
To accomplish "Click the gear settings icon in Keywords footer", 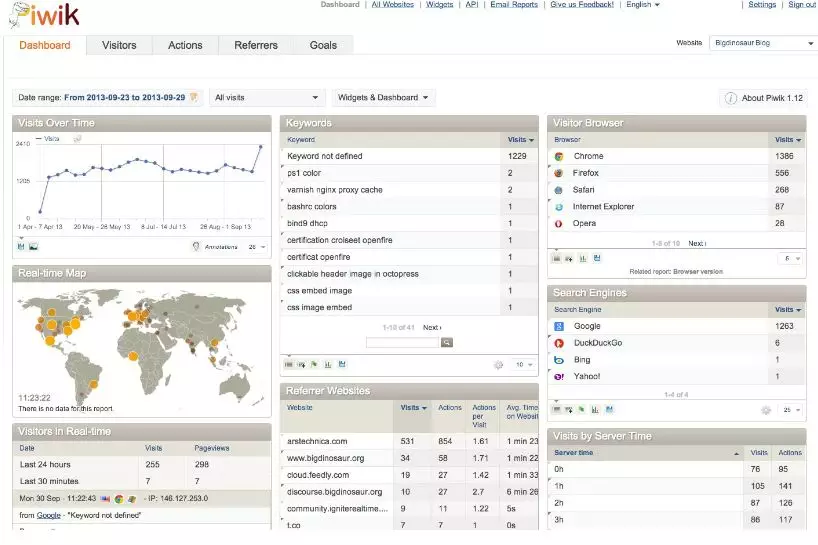I will pyautogui.click(x=498, y=365).
